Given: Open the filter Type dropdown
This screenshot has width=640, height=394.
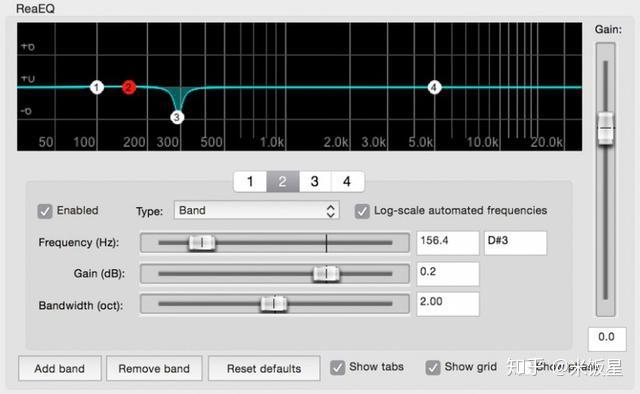Looking at the screenshot, I should tap(256, 211).
